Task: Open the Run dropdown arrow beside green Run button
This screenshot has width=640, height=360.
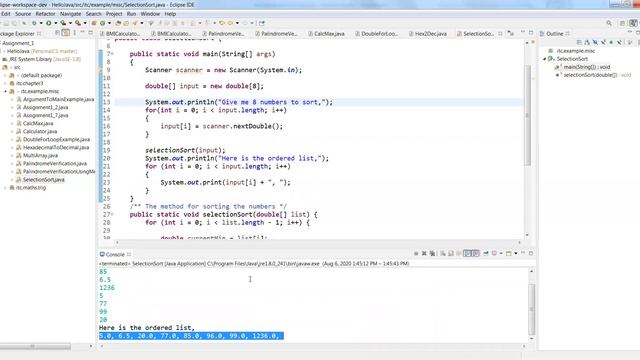Action: [x=56, y=23]
